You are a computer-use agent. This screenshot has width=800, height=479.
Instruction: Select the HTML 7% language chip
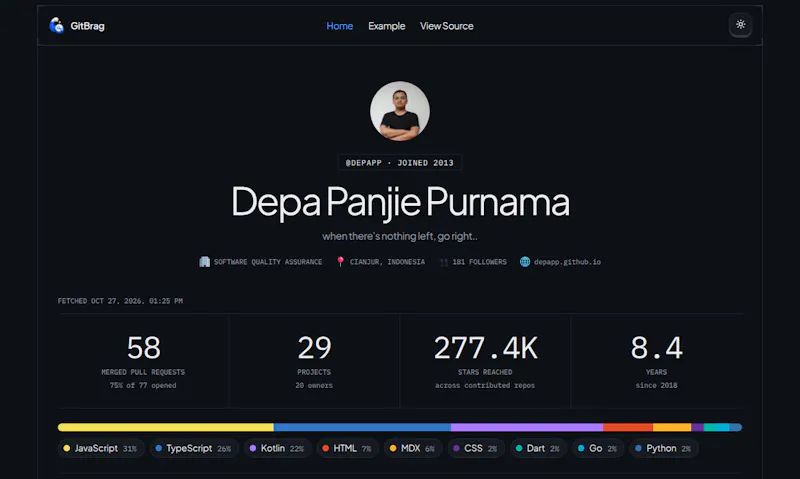[347, 448]
